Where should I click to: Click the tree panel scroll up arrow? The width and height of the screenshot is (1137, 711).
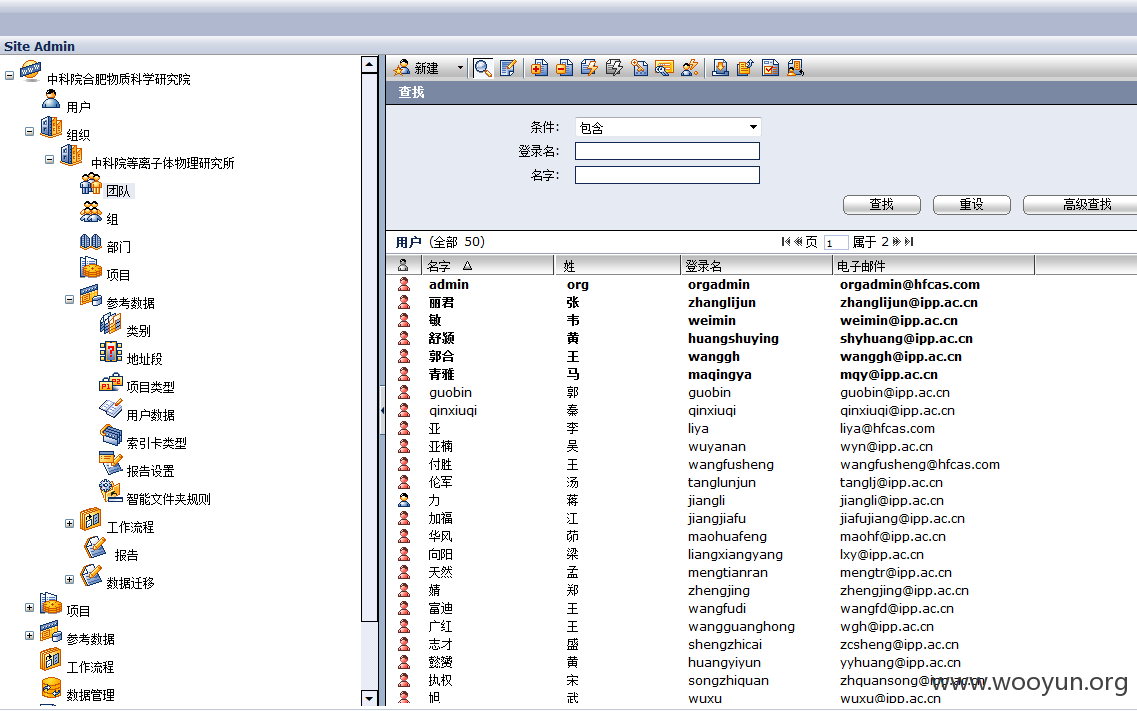[x=369, y=65]
